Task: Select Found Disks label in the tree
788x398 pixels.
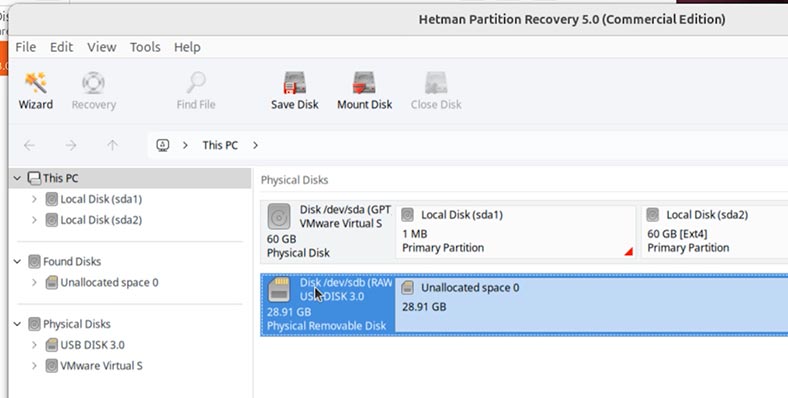Action: 72,261
